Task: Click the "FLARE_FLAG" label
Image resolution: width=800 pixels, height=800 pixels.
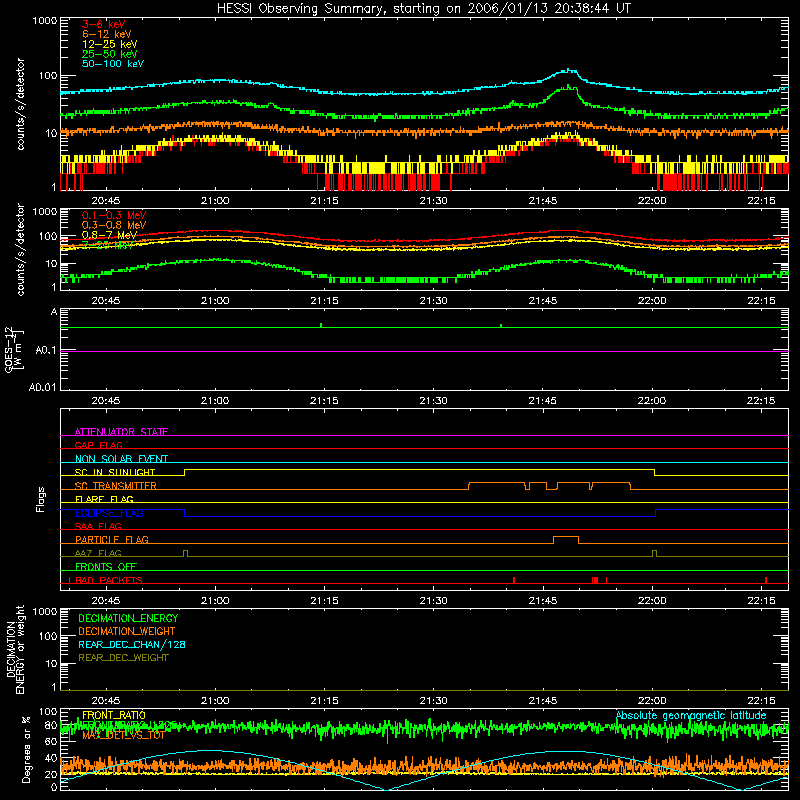Action: click(104, 499)
